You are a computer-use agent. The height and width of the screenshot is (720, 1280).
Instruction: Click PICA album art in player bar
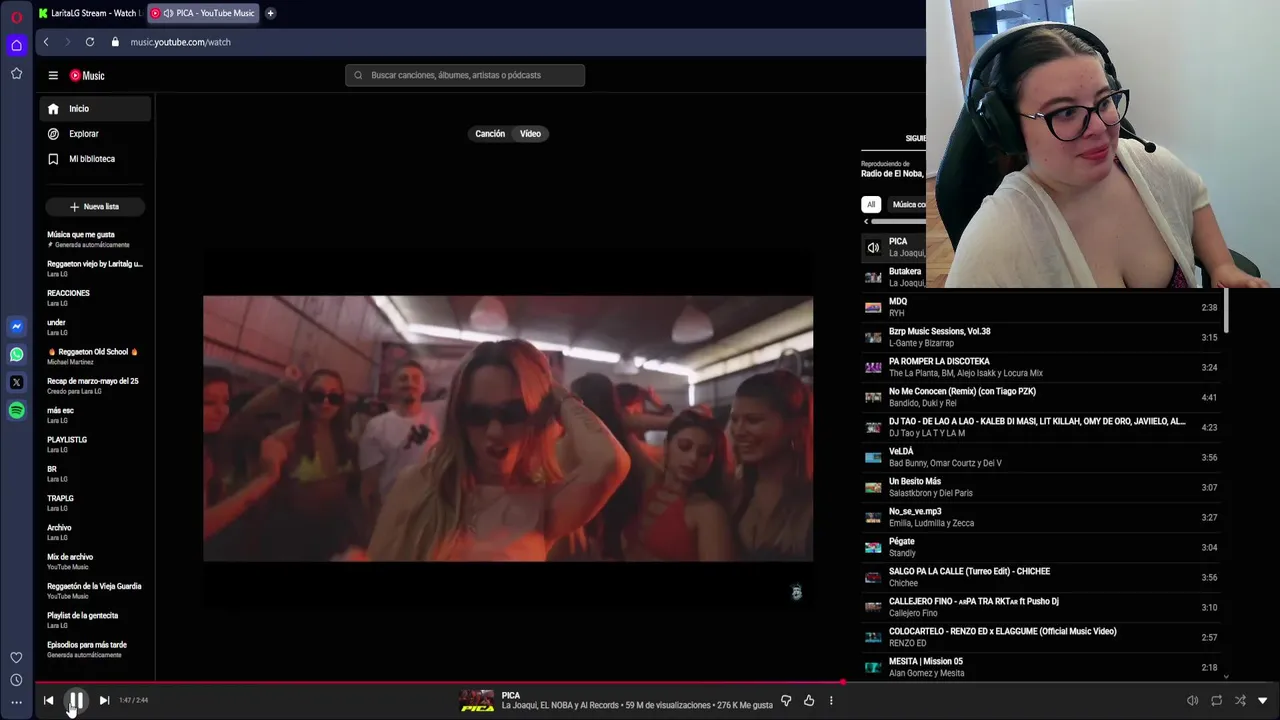click(476, 700)
